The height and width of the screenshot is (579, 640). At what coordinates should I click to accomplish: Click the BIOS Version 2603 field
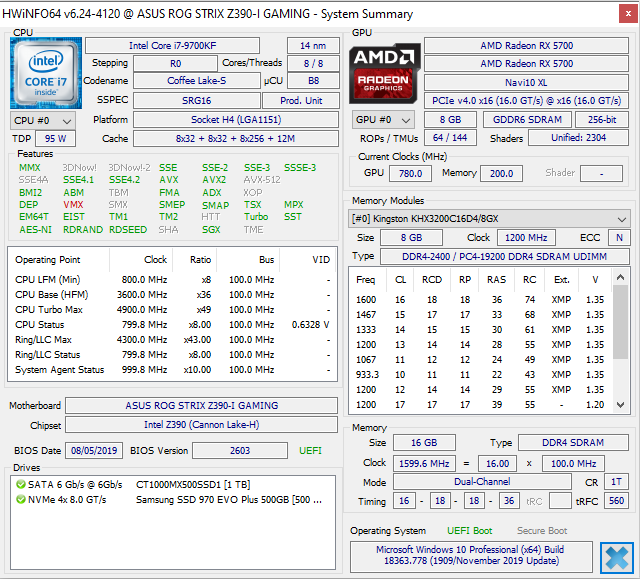240,450
